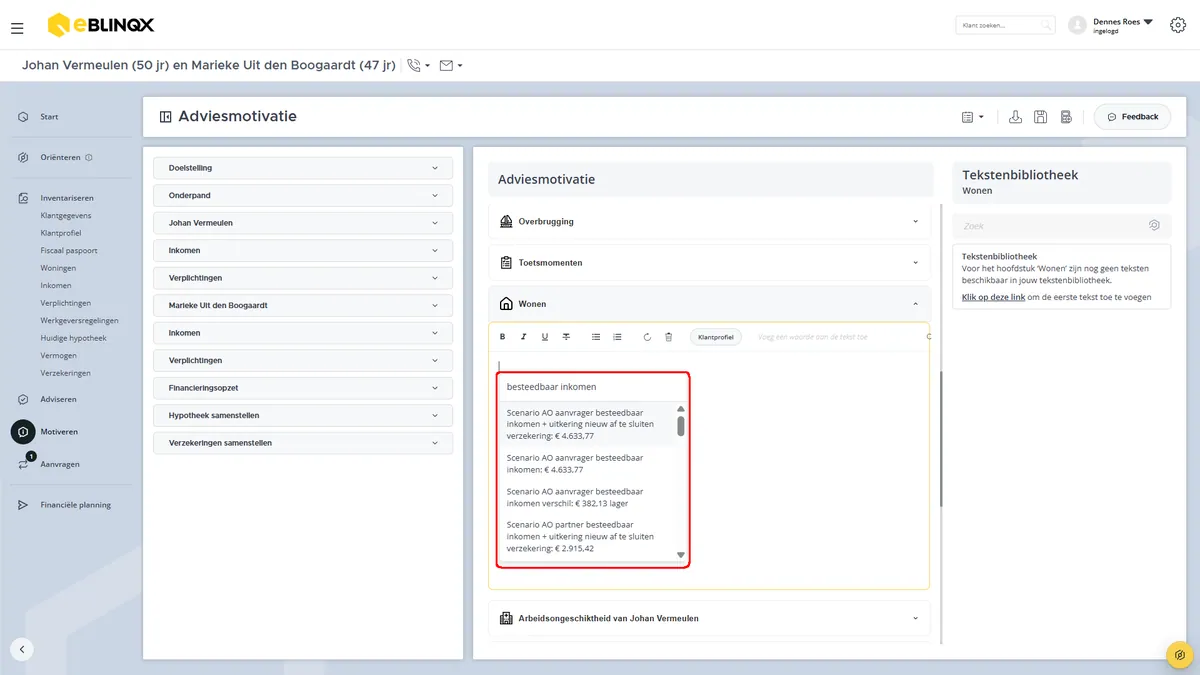Screen dimensions: 1200x675
Task: Open Adviseren in the sidebar
Action: click(x=58, y=399)
